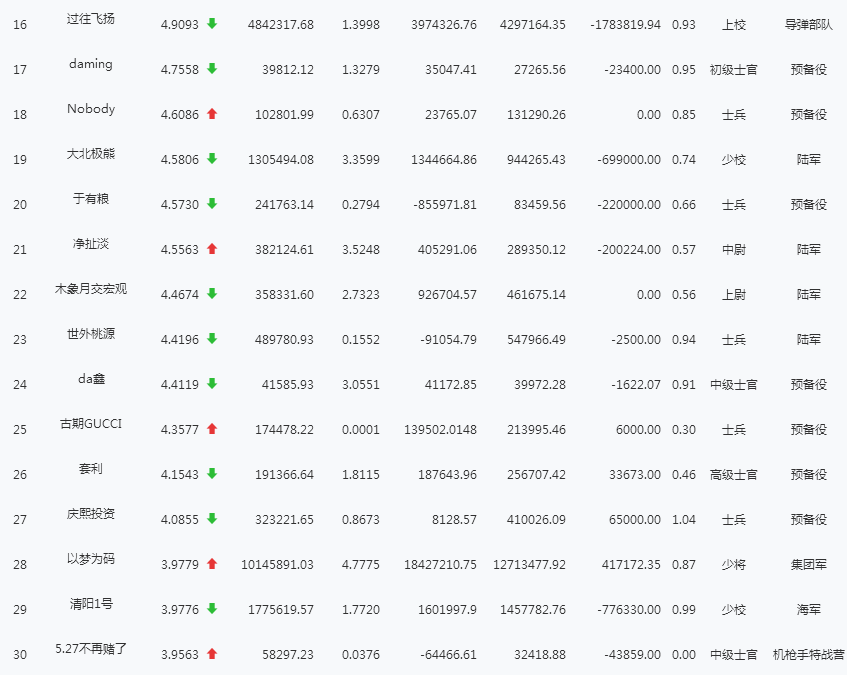Screen dimensions: 847x675
Task: Click value -1622.07
Action: coord(636,384)
